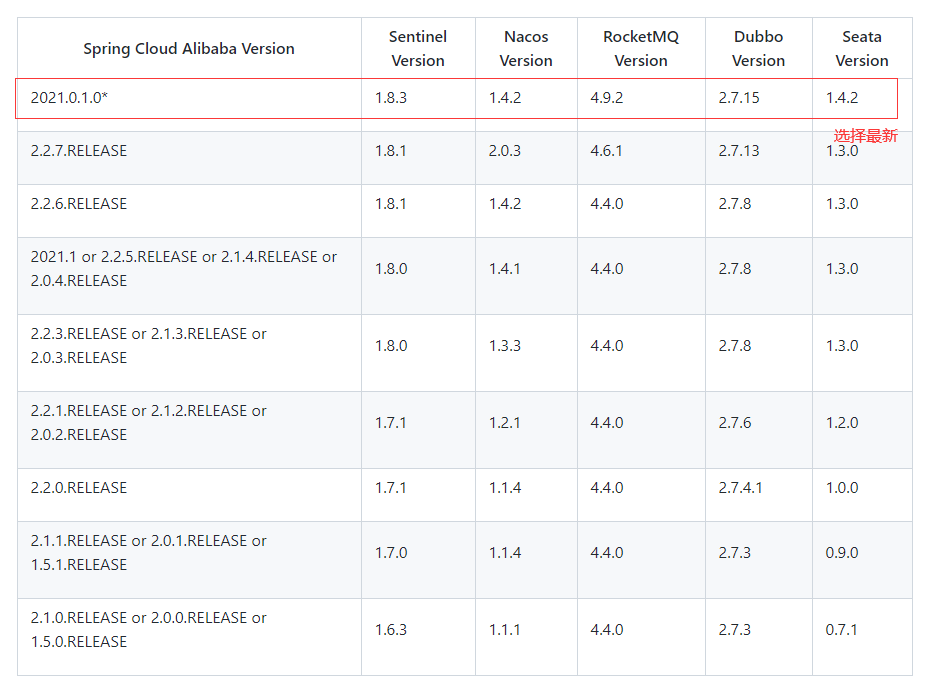Click the Dubbo Version column header
926x695 pixels.
coord(758,48)
